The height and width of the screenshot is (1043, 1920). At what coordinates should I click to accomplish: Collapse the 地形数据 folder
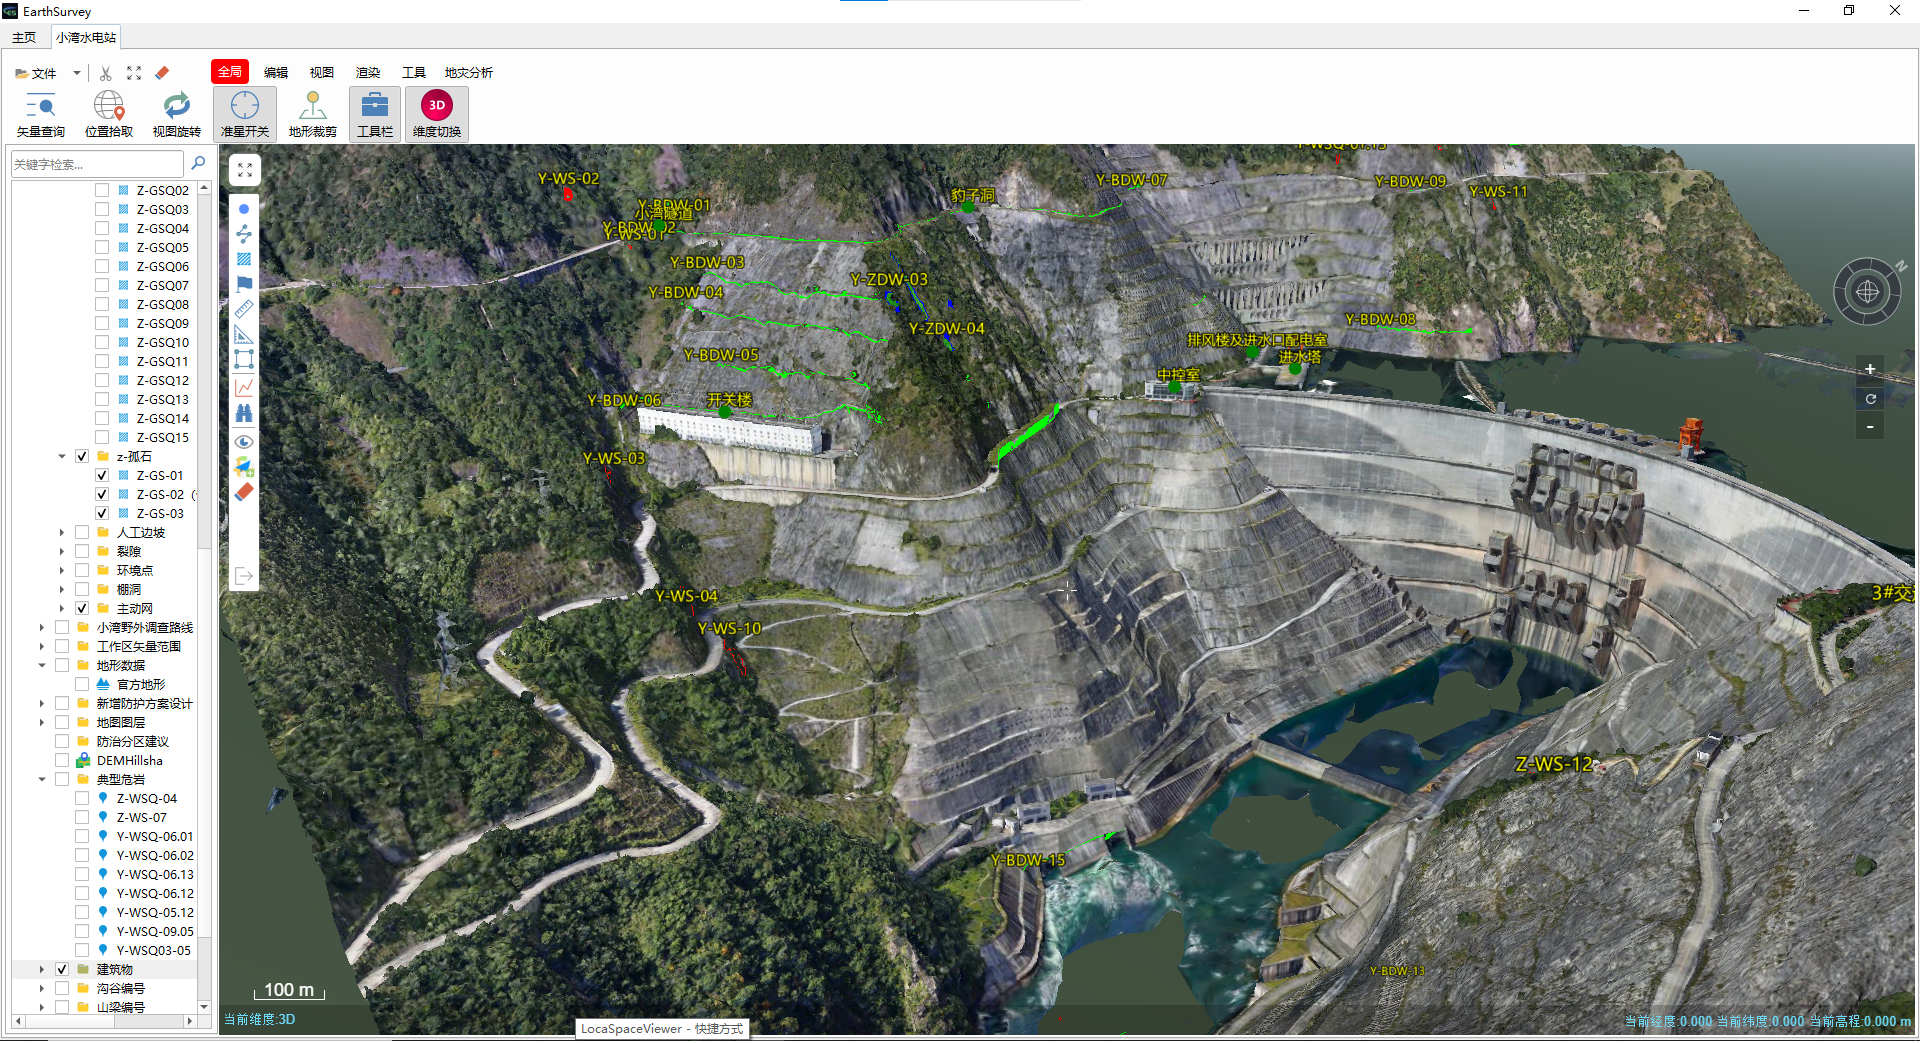click(42, 665)
